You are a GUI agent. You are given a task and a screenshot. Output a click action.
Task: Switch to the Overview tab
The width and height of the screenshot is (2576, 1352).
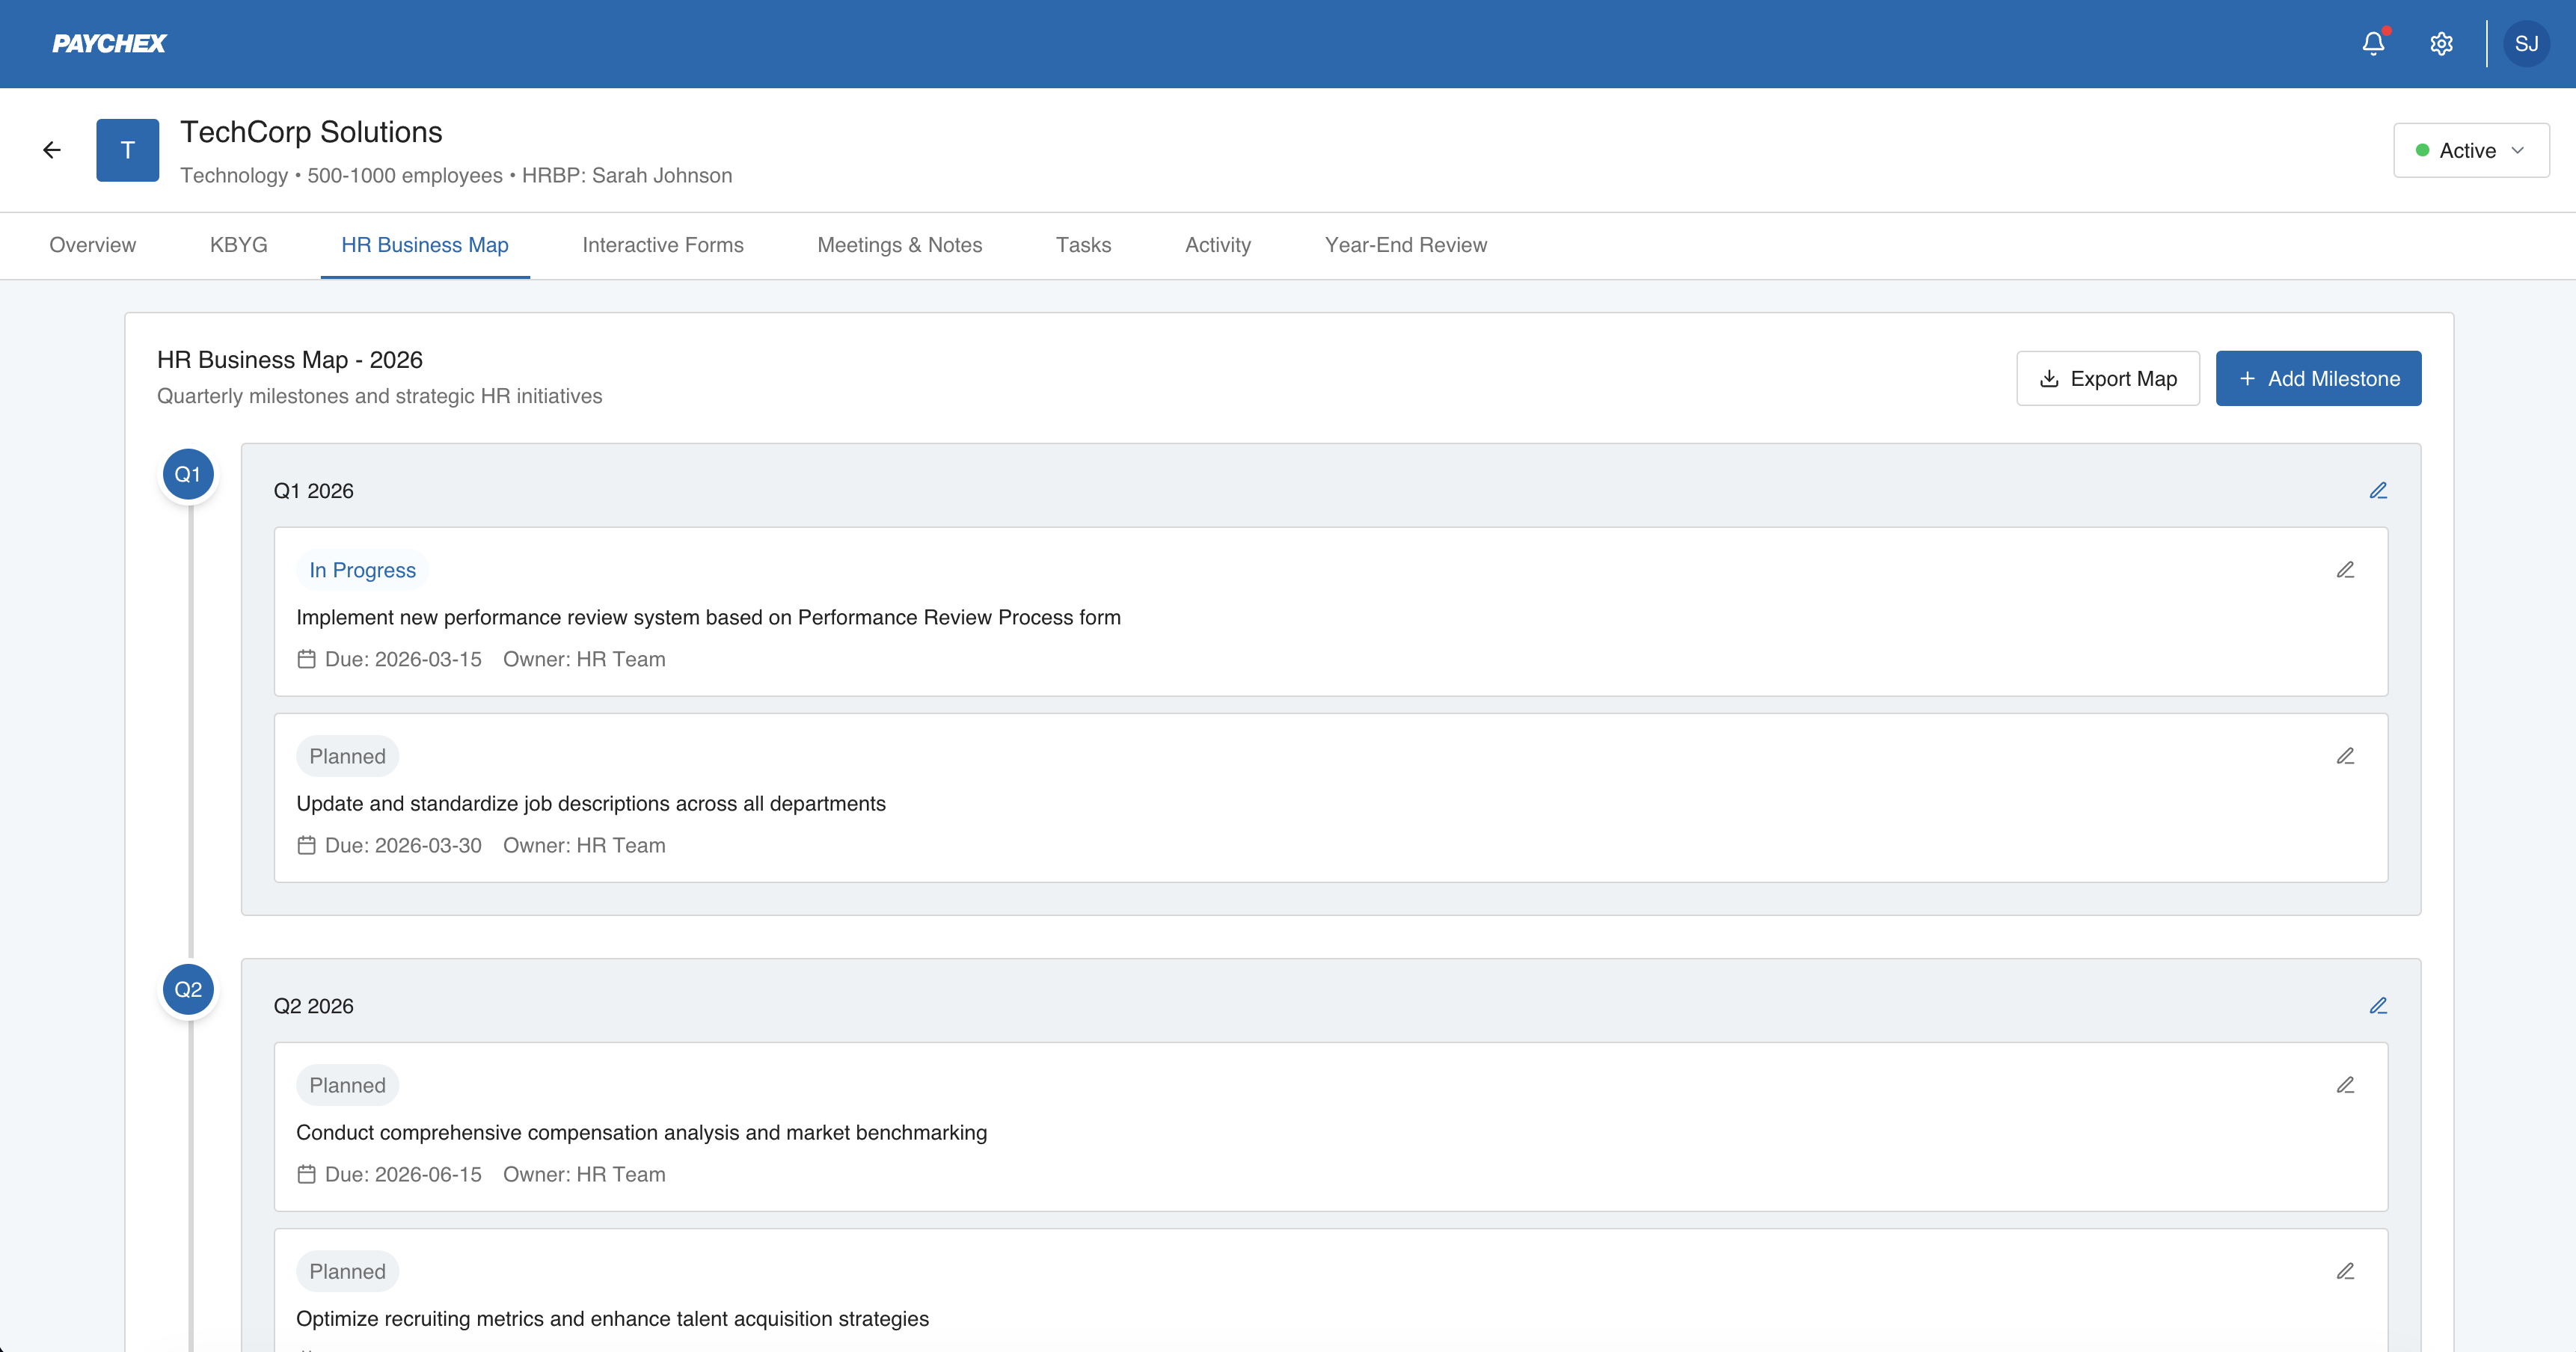click(92, 245)
